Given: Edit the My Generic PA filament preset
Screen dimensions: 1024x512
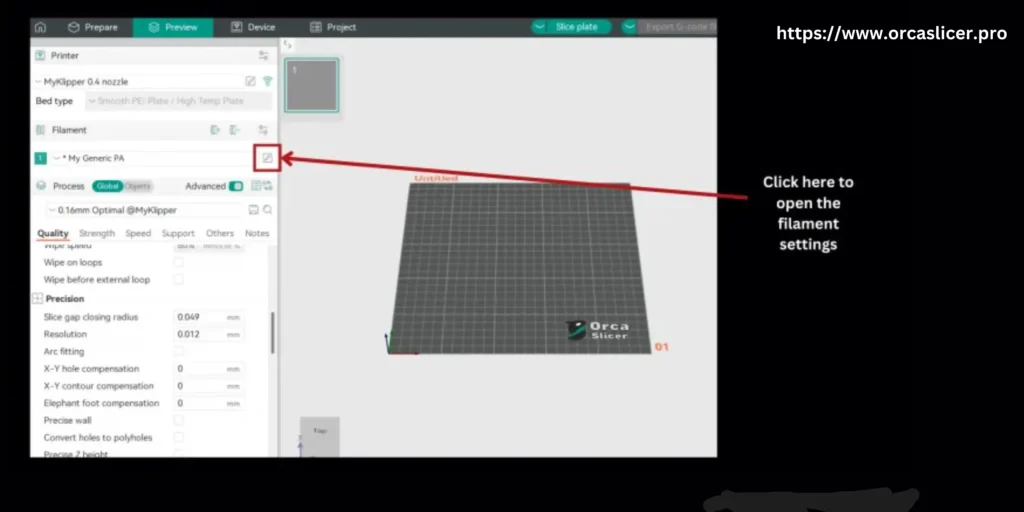Looking at the screenshot, I should 267,158.
